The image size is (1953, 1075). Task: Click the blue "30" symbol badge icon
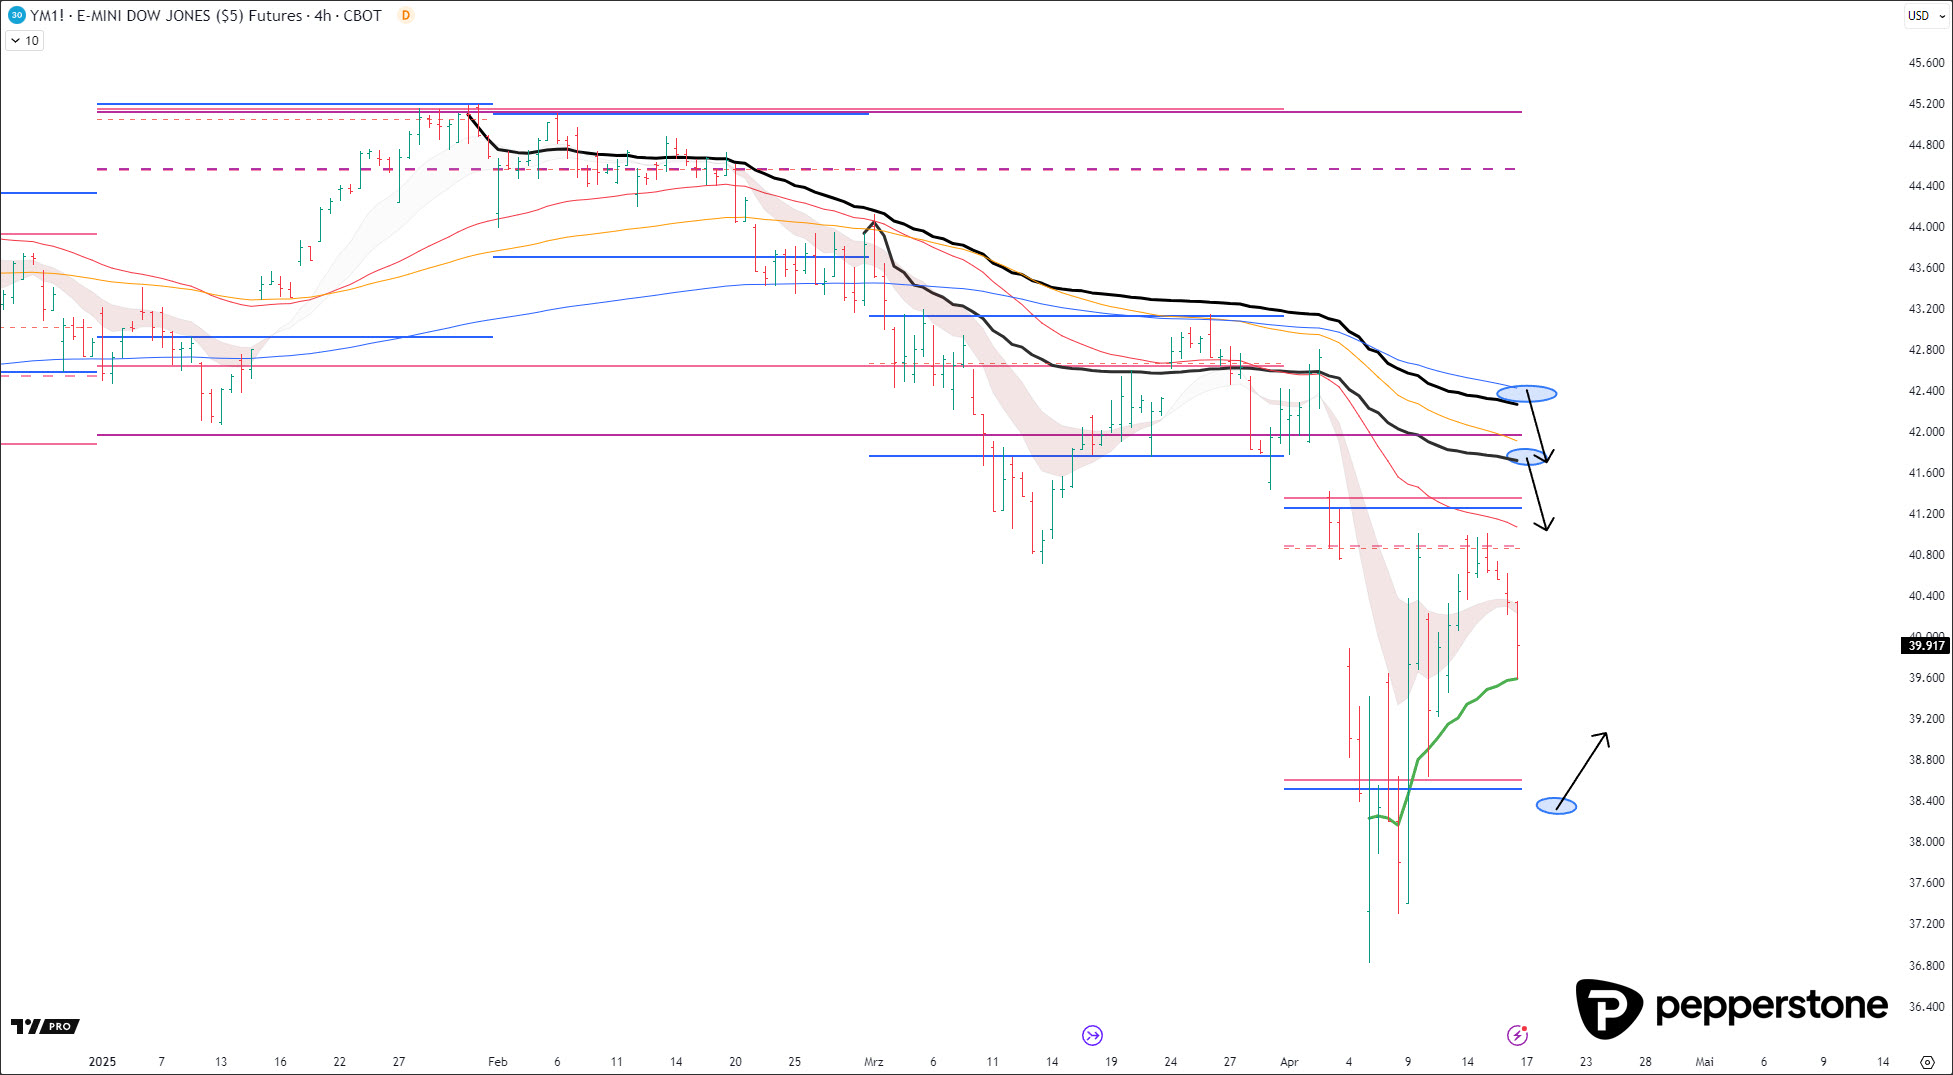point(14,16)
